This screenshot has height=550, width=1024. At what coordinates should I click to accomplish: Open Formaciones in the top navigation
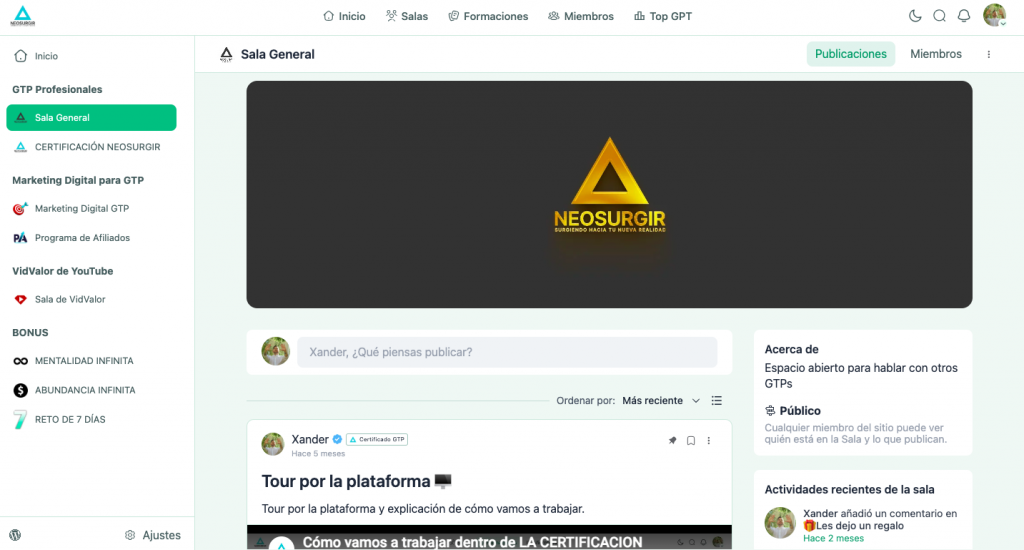[488, 16]
